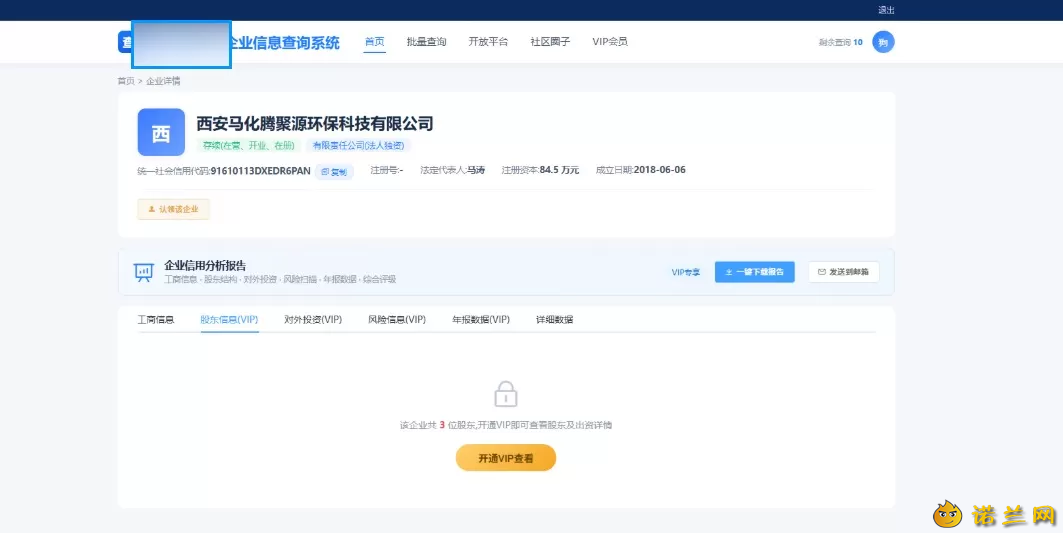Image resolution: width=1063 pixels, height=533 pixels.
Task: Click 首页 in the breadcrumb
Action: point(126,81)
